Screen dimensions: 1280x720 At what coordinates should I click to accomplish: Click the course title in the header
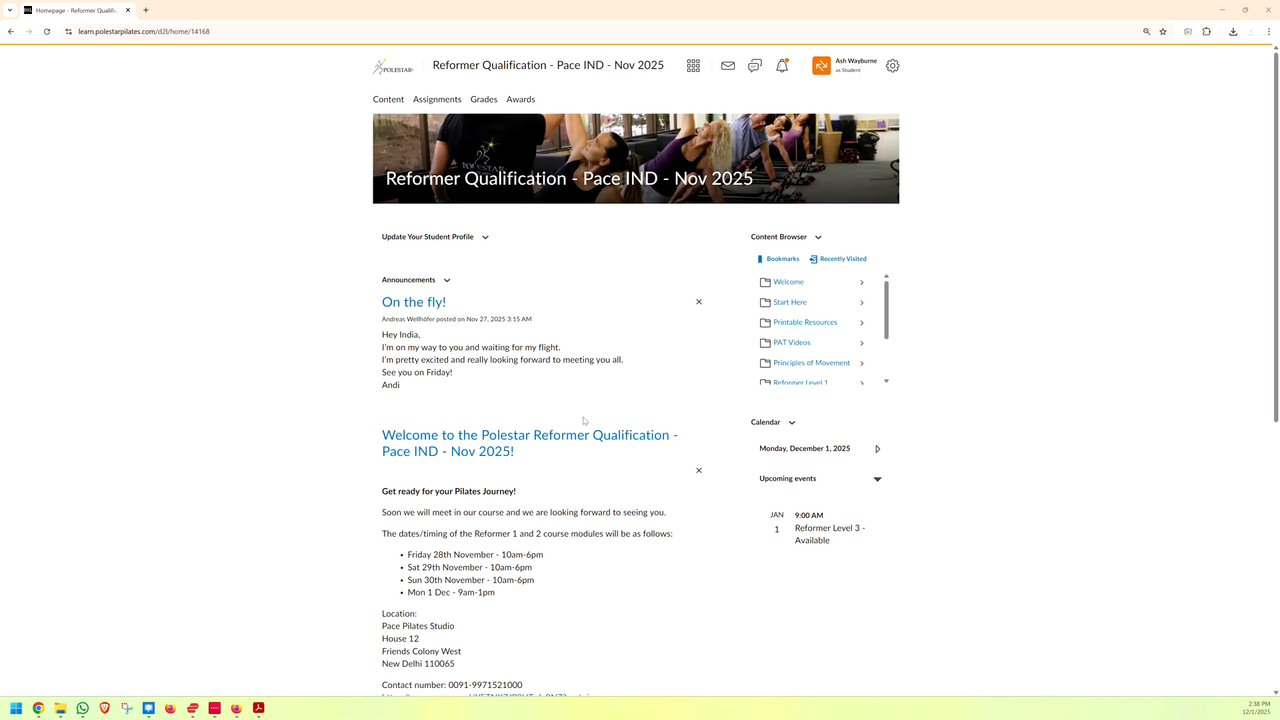pos(548,65)
